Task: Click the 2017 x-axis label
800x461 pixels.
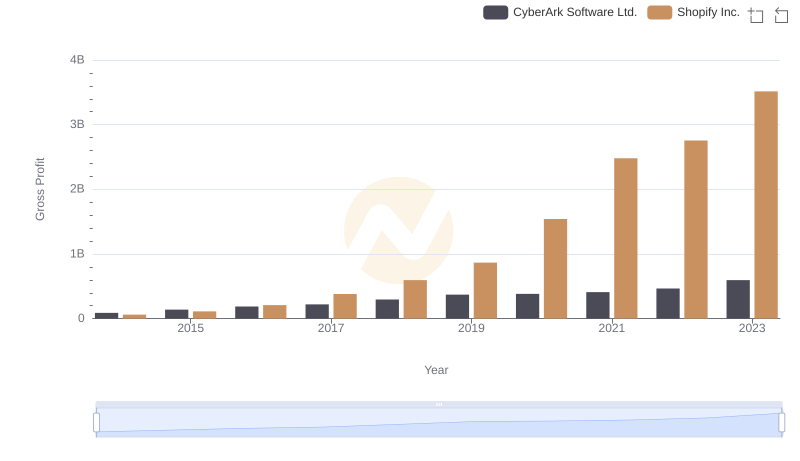Action: click(x=331, y=328)
